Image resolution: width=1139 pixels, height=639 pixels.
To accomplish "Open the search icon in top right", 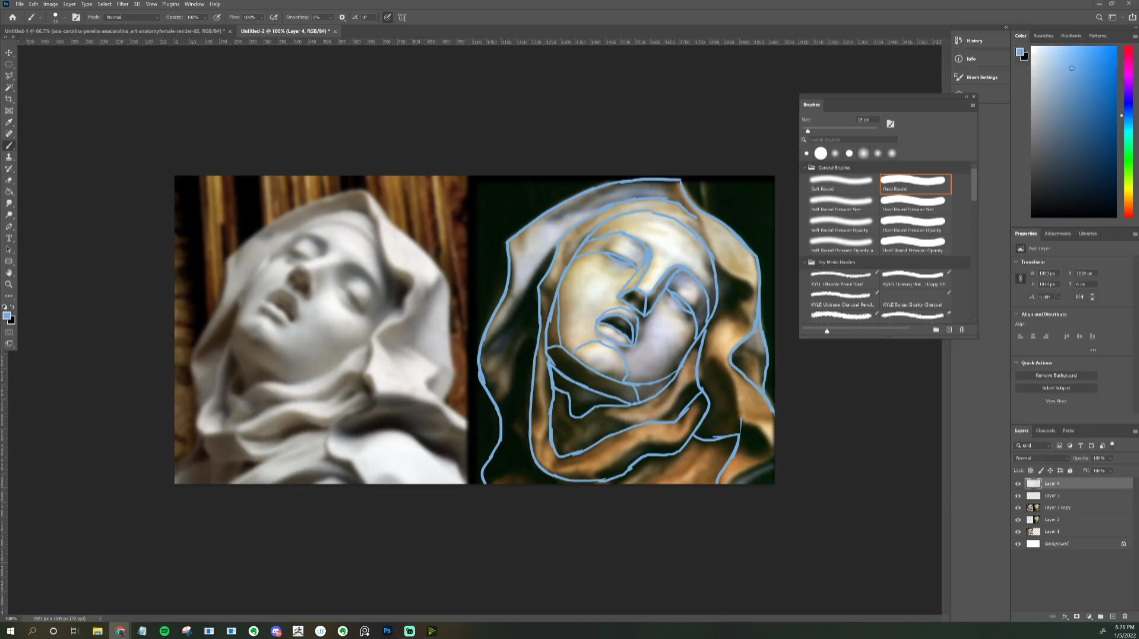I will [x=1099, y=17].
